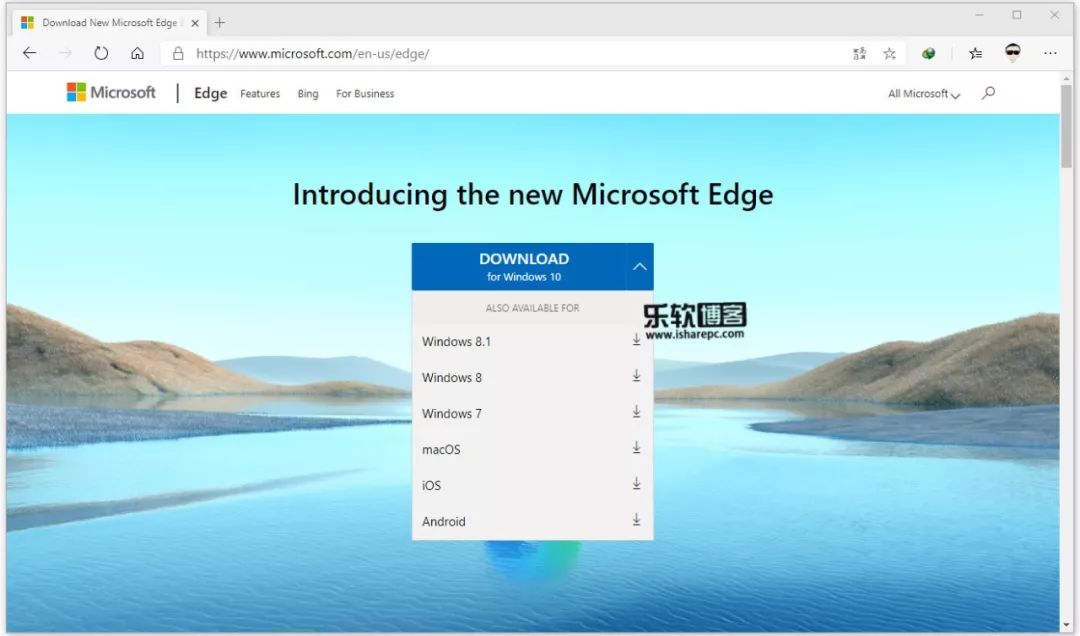This screenshot has height=636, width=1080.
Task: Open the Features menu item
Action: tap(260, 94)
